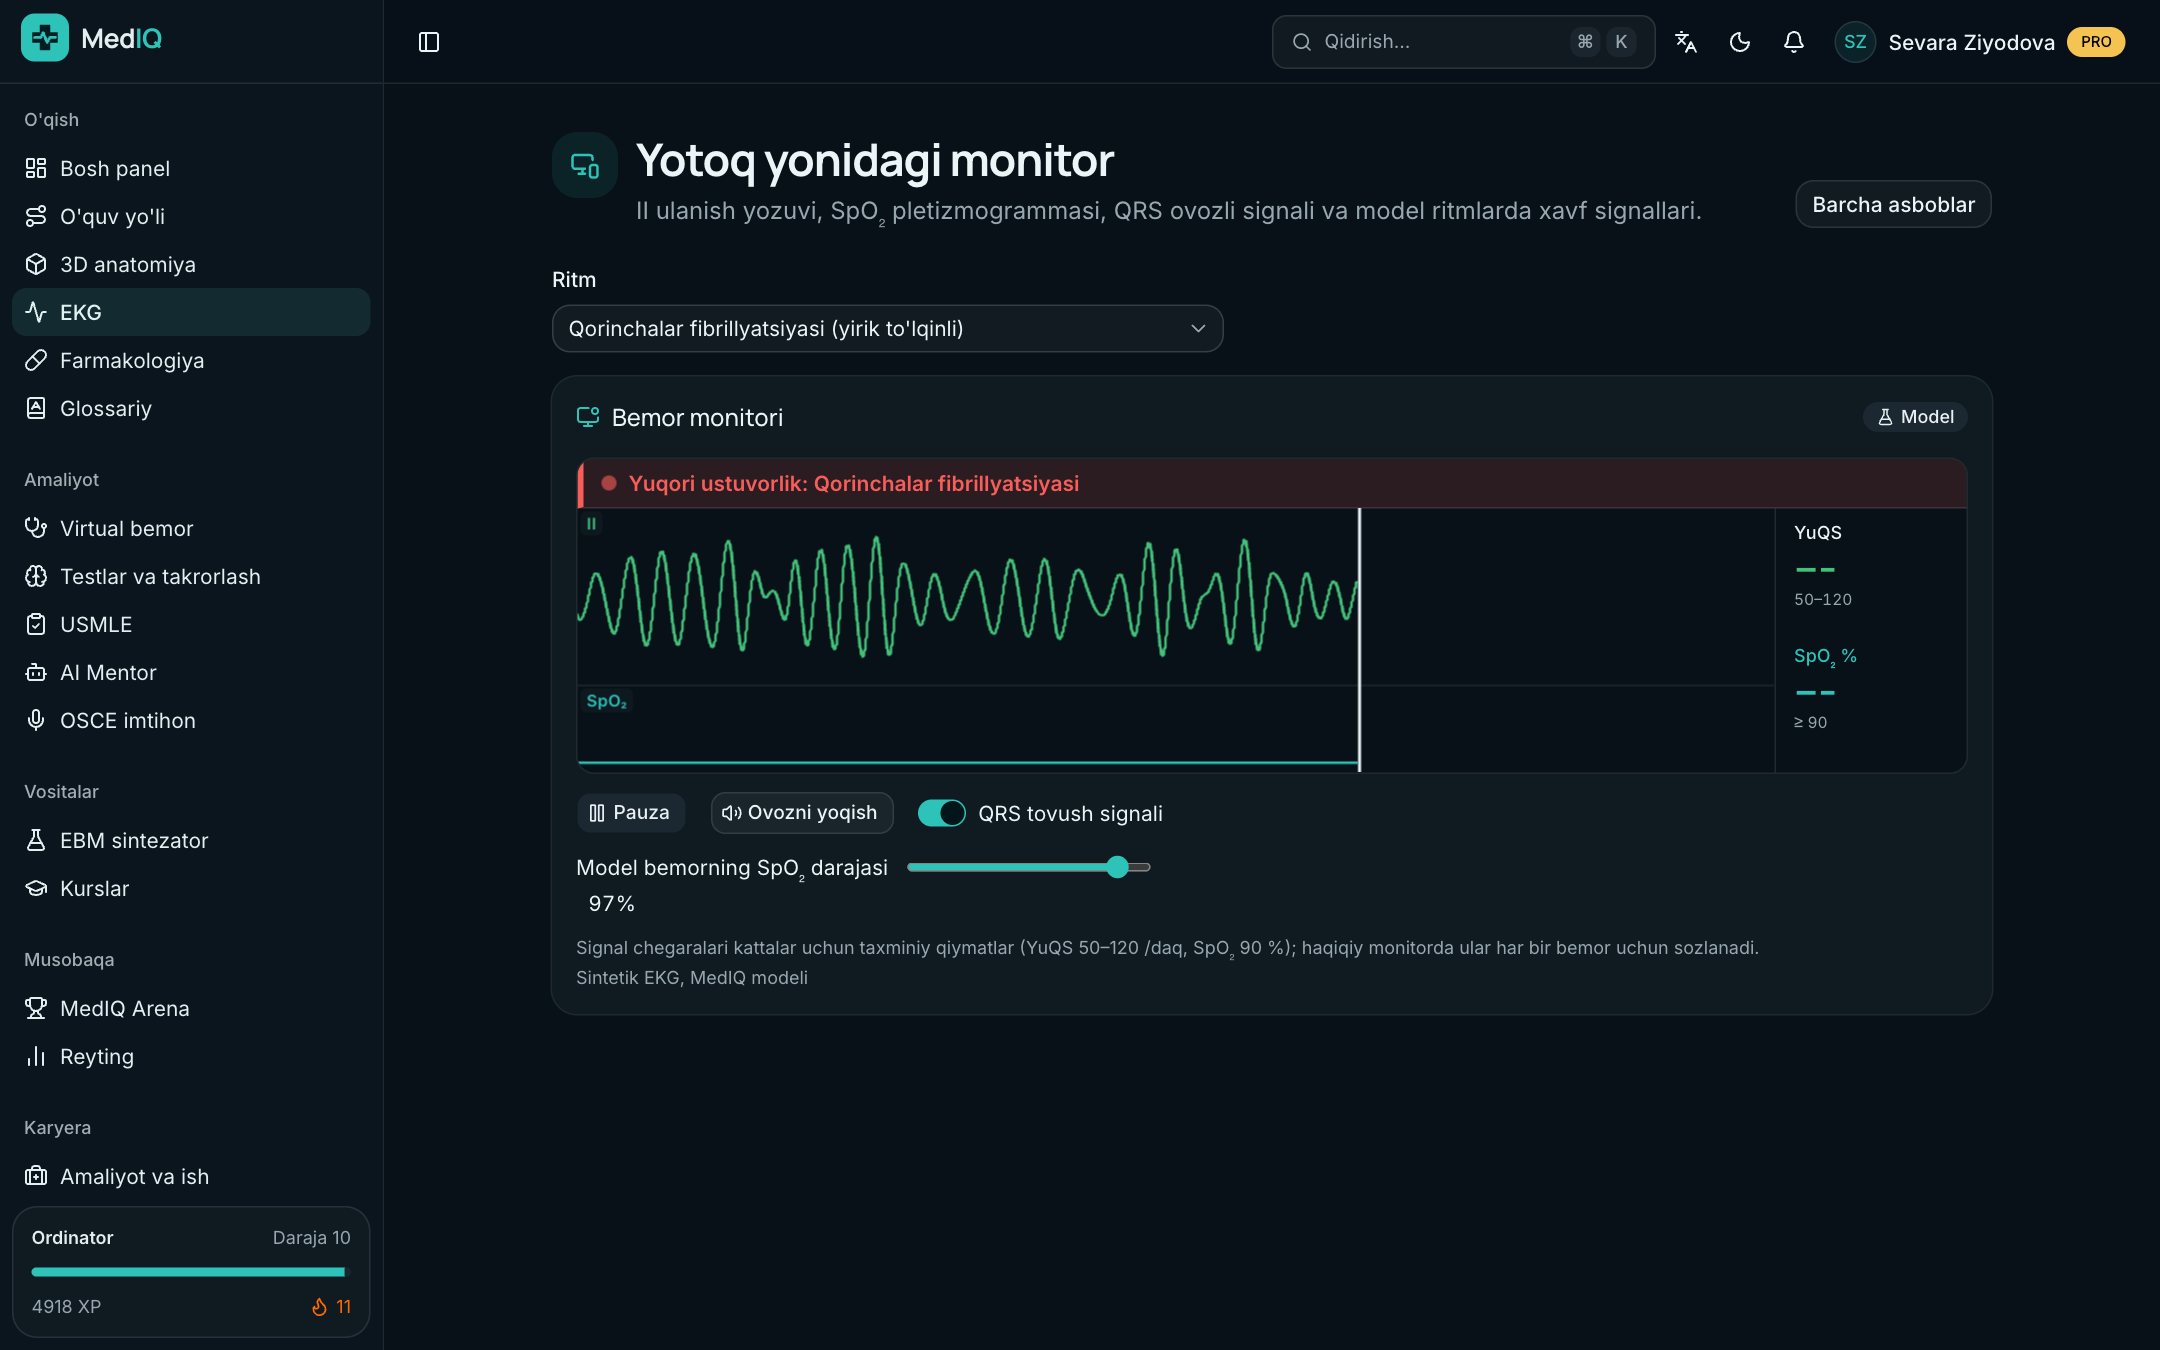Open Amaliyot va ish
The image size is (2160, 1350).
[191, 1176]
